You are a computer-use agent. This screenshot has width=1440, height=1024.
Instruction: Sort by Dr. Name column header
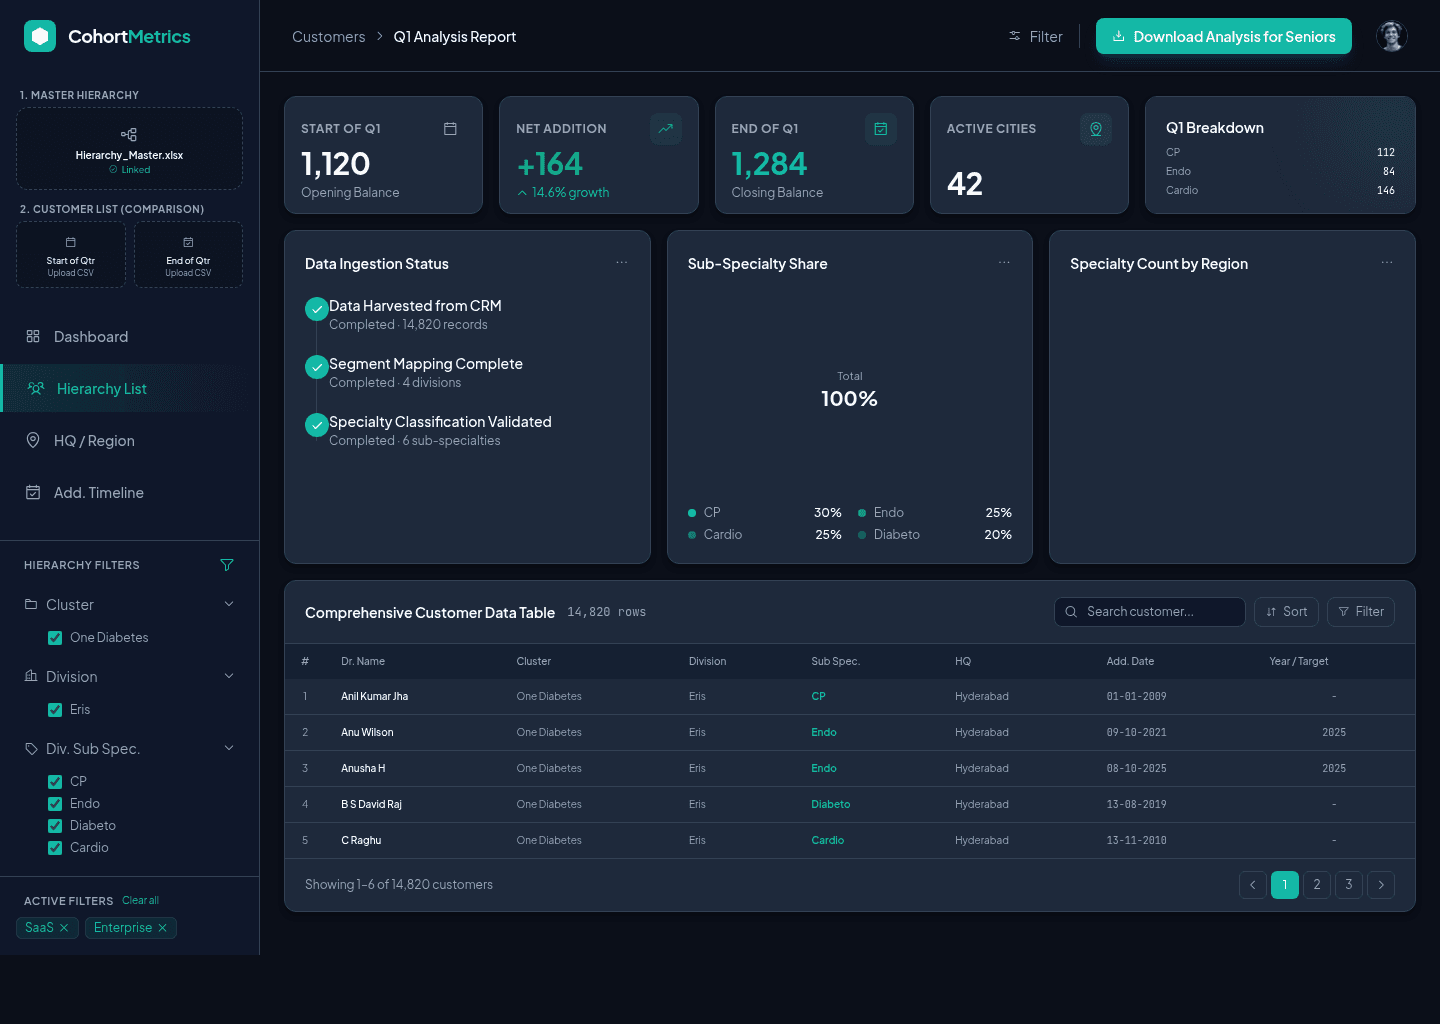pyautogui.click(x=363, y=661)
